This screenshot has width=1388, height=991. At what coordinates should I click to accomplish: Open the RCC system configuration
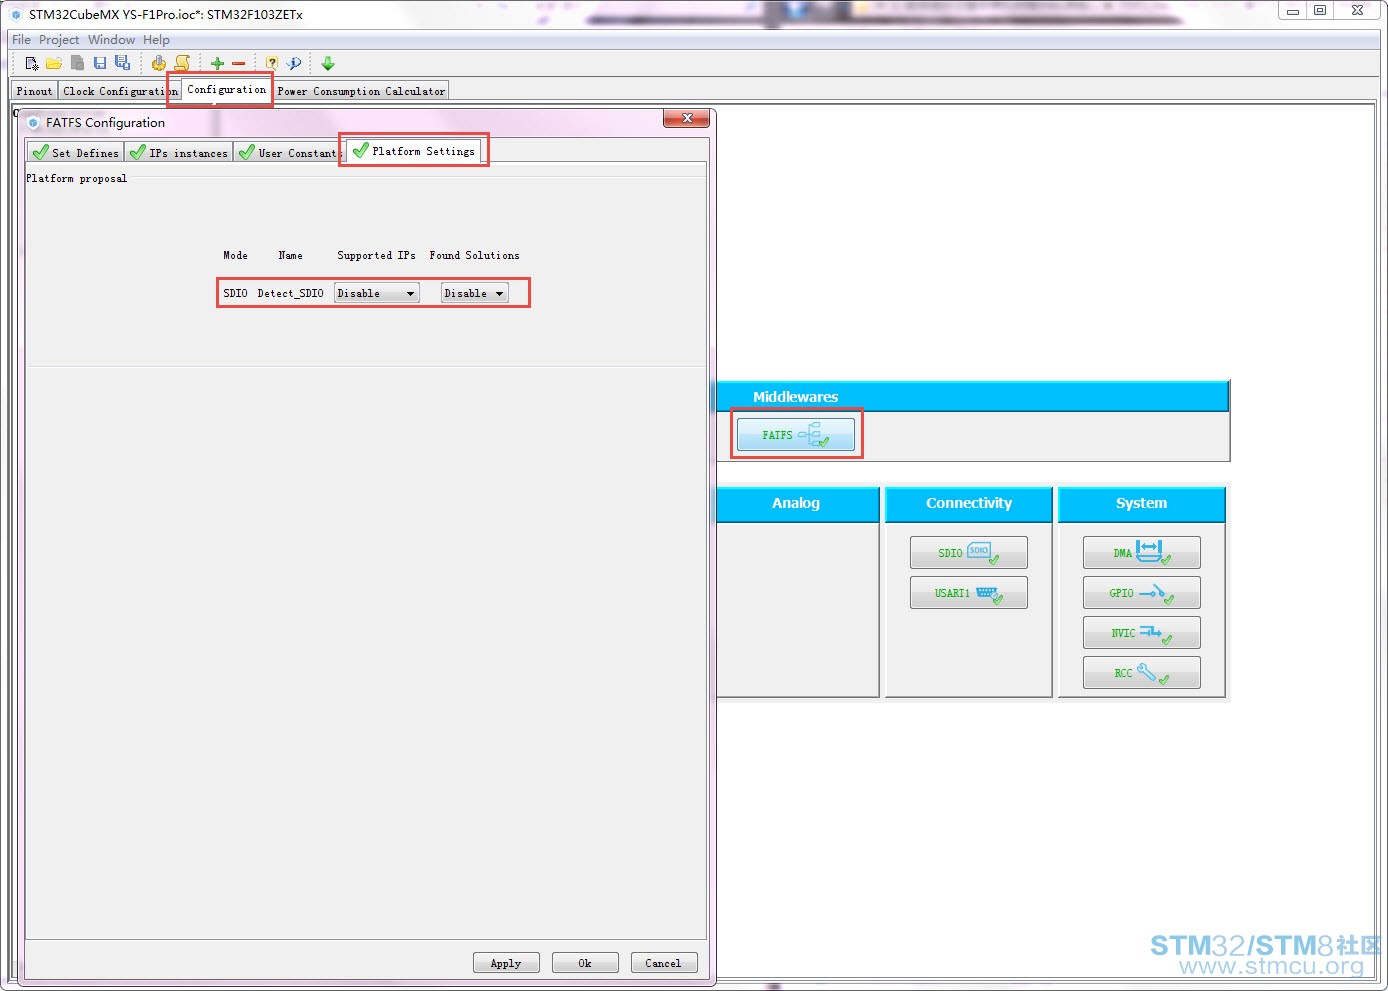(x=1142, y=673)
